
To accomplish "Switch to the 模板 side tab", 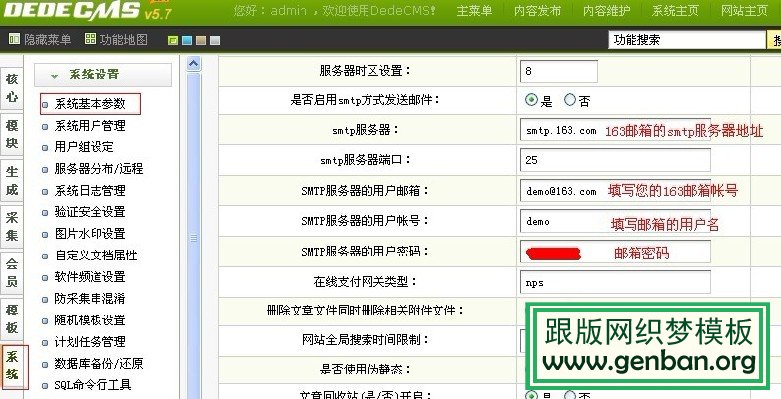I will pos(11,319).
